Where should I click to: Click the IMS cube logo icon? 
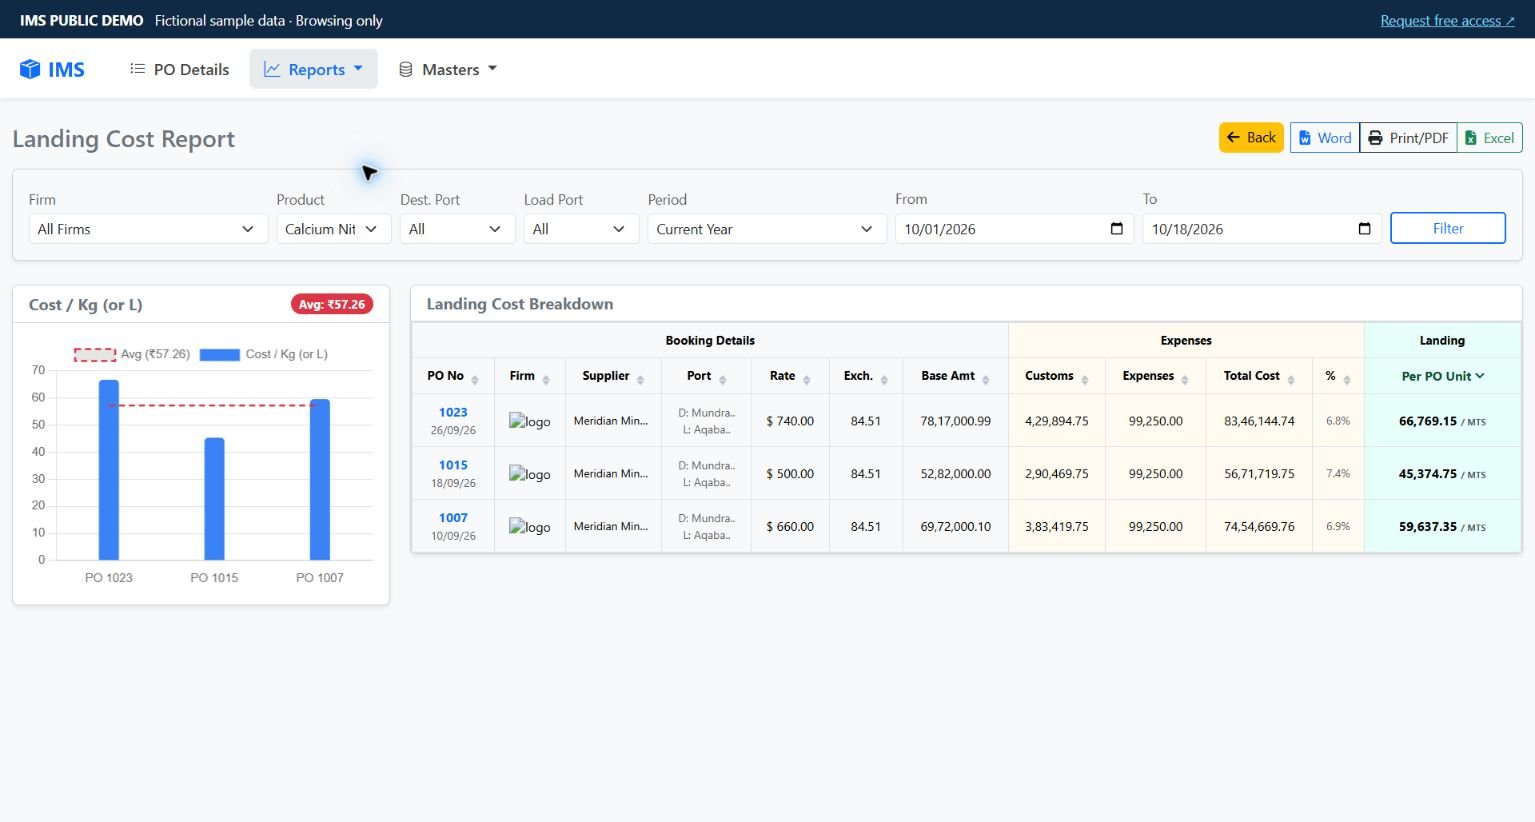pos(30,69)
